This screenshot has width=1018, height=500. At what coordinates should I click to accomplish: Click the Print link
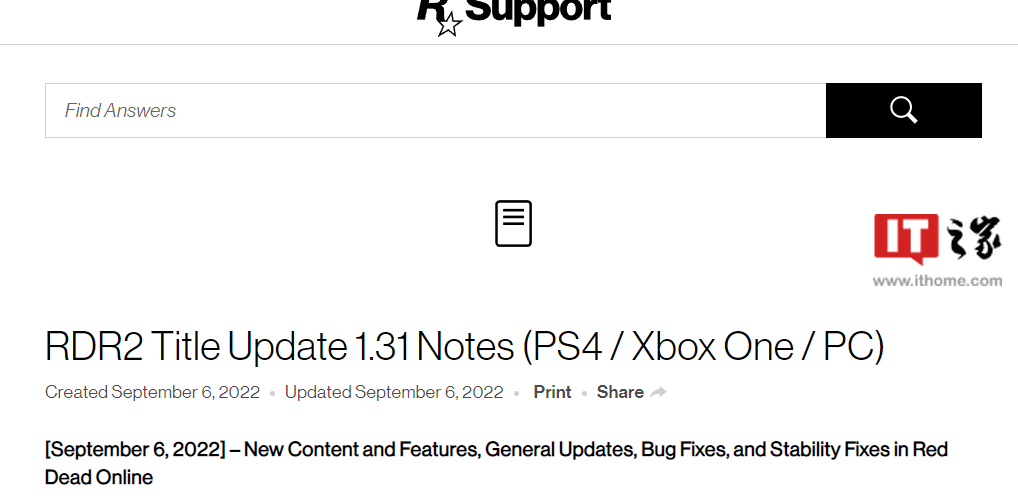click(x=552, y=392)
